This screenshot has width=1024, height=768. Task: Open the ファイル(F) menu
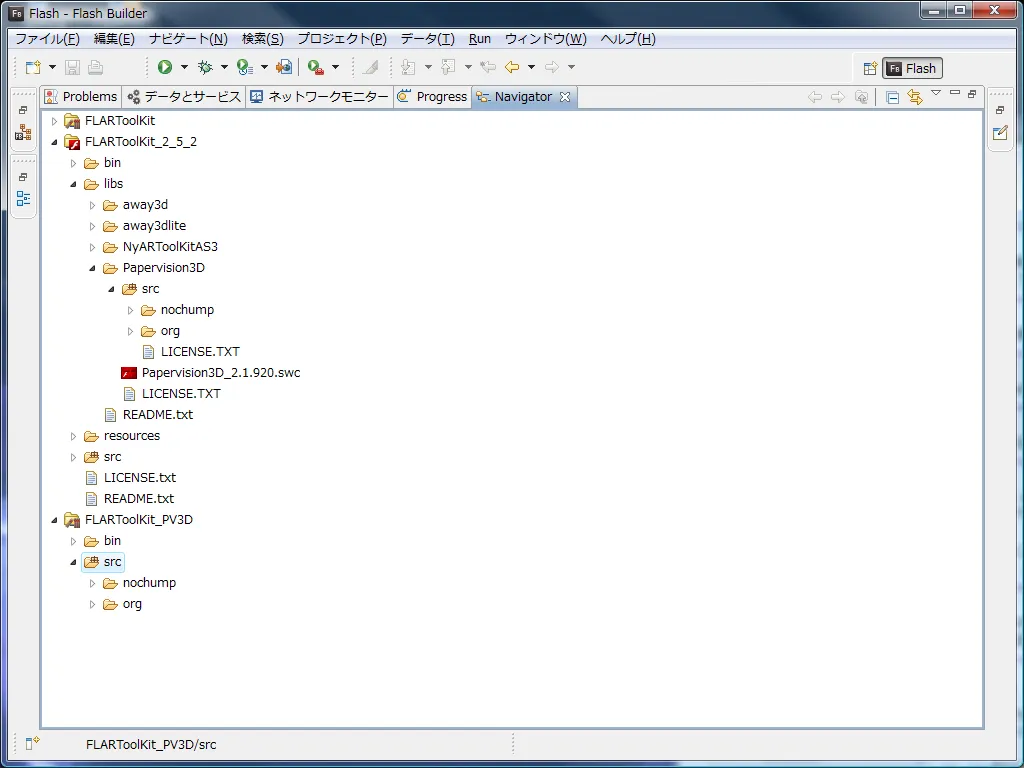click(47, 39)
